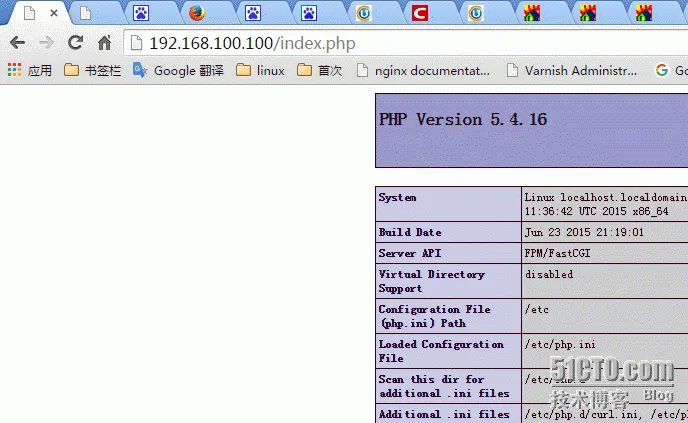The image size is (688, 423).
Task: Select the System row label
Action: (x=398, y=197)
